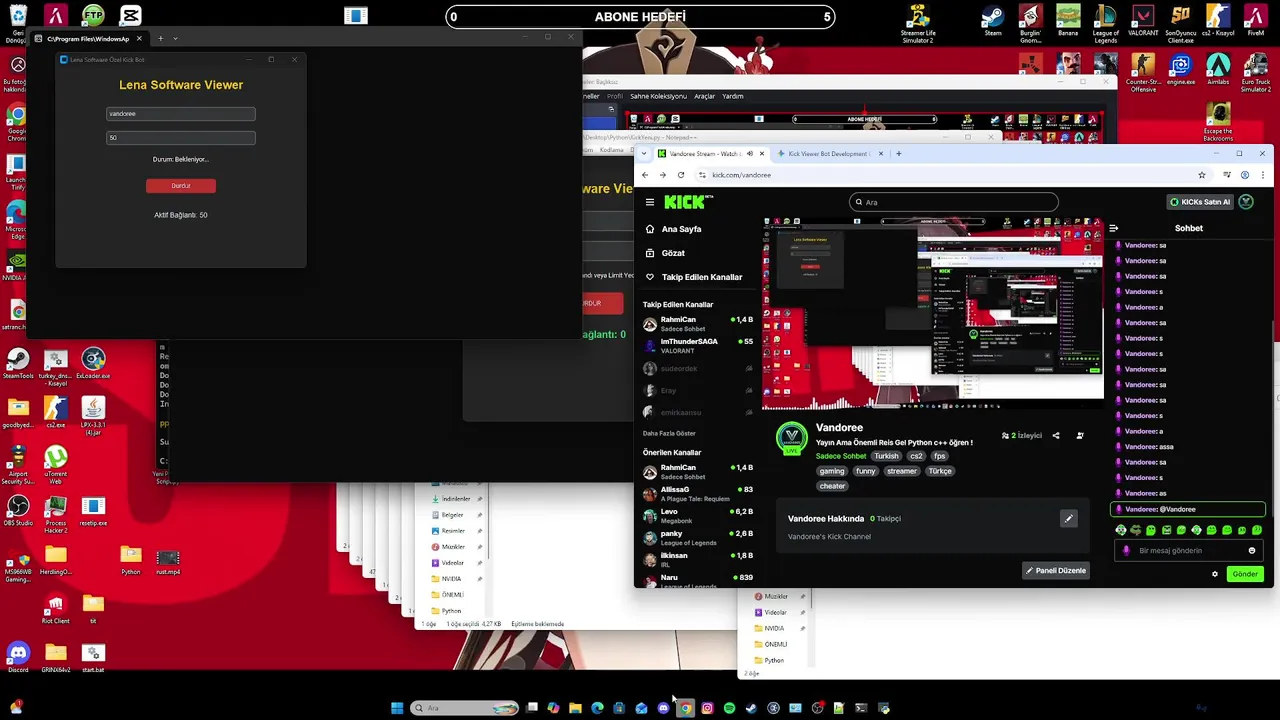This screenshot has width=1280, height=720.
Task: Open the profile avatar in Kick header
Action: [1246, 202]
